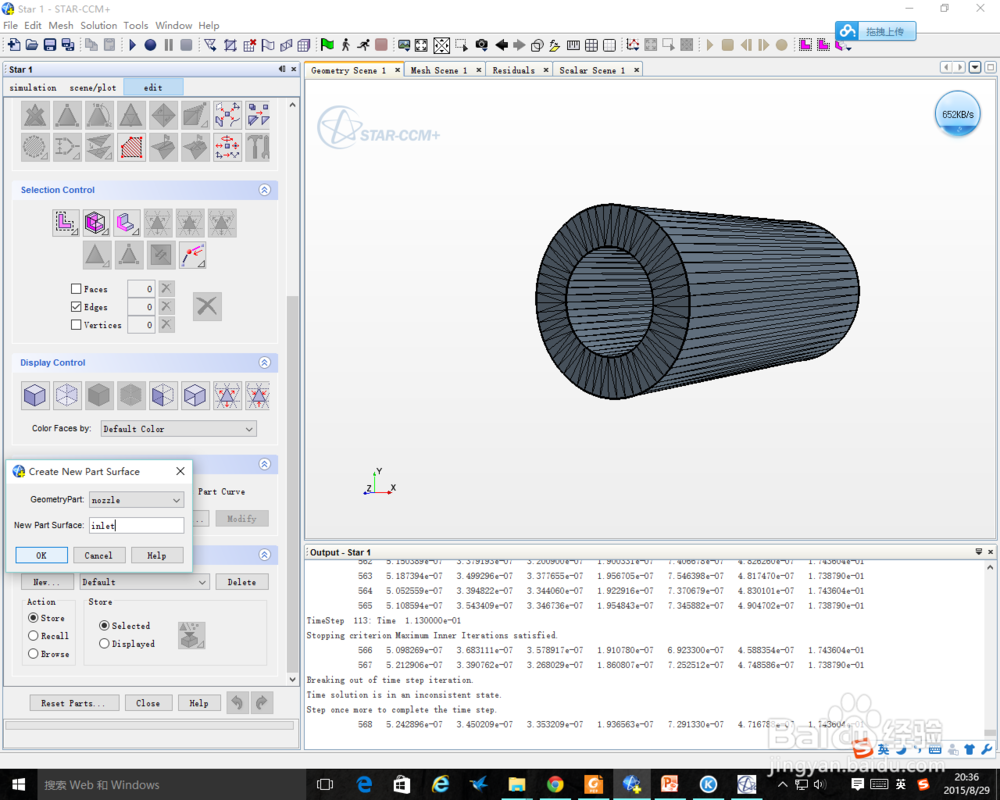Click the Reset View expand-arrows icon
Viewport: 1000px width, 800px height.
coord(421,45)
